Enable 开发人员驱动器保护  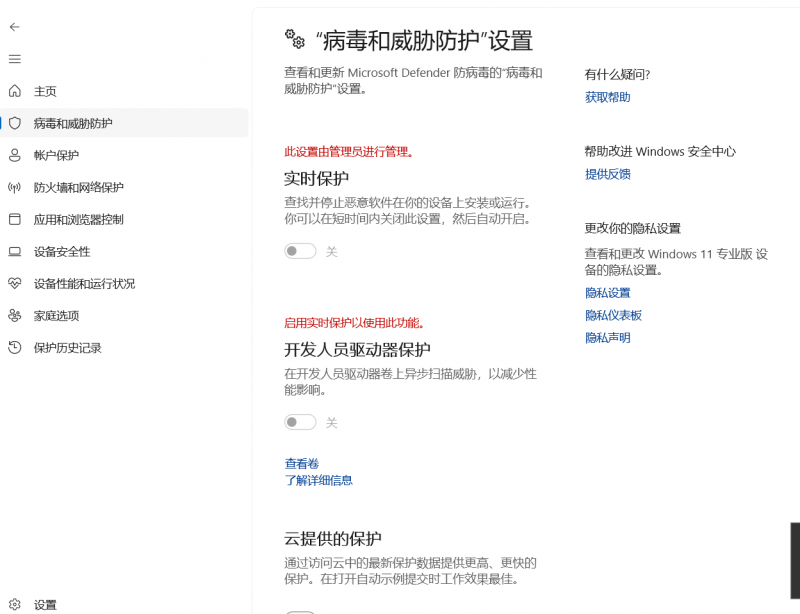[300, 422]
